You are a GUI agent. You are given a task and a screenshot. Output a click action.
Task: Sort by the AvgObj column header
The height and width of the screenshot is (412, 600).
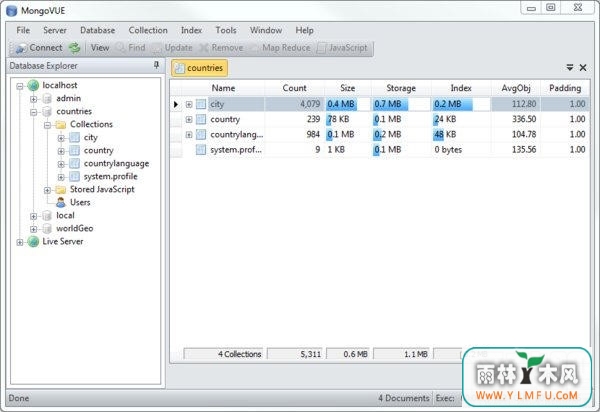point(516,88)
